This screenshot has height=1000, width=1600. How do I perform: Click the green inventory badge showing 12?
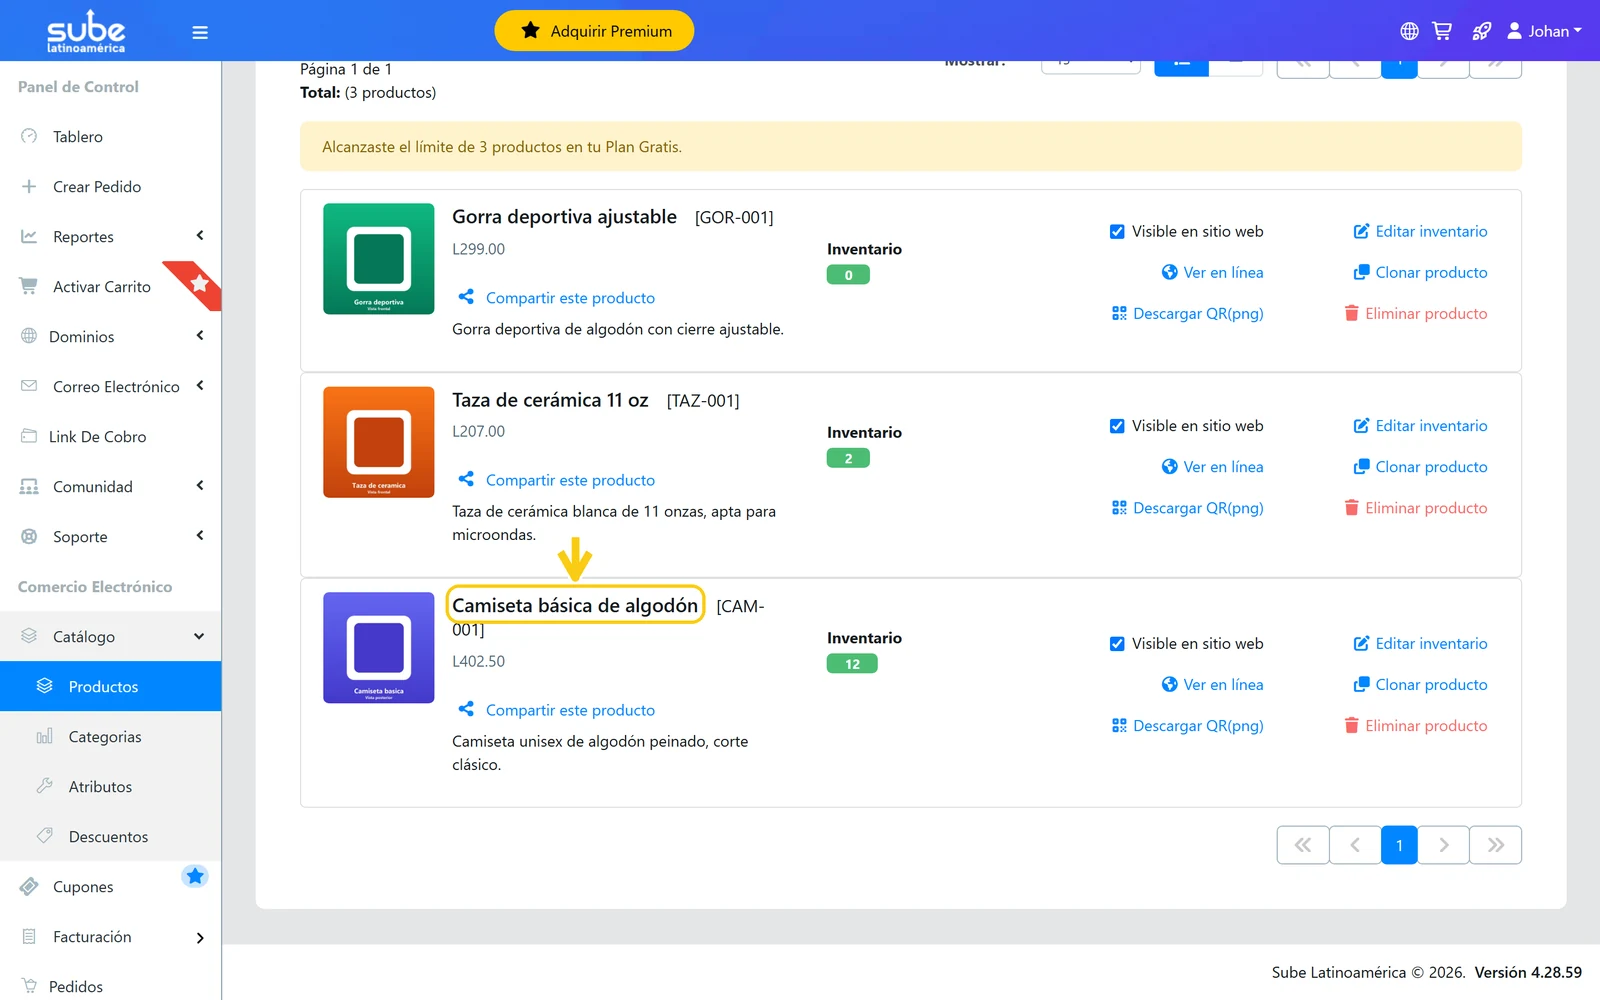click(x=852, y=664)
